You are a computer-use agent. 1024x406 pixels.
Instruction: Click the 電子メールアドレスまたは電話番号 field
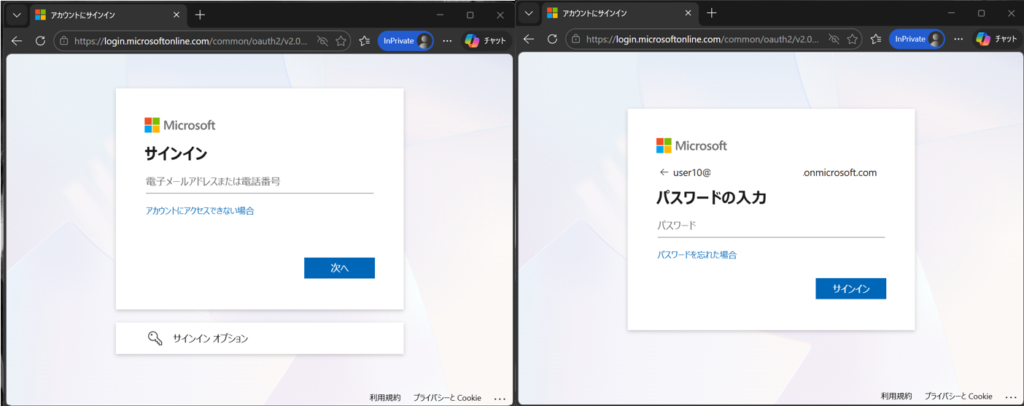pos(259,182)
